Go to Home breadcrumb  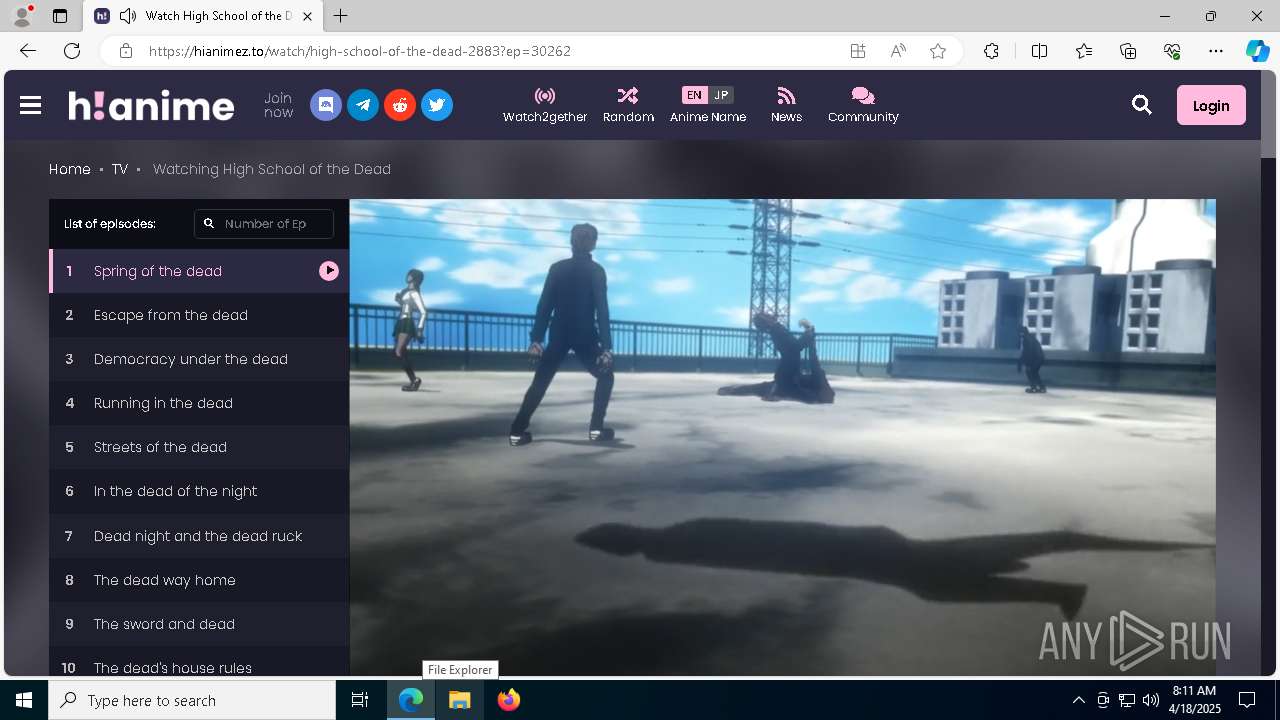[x=70, y=169]
